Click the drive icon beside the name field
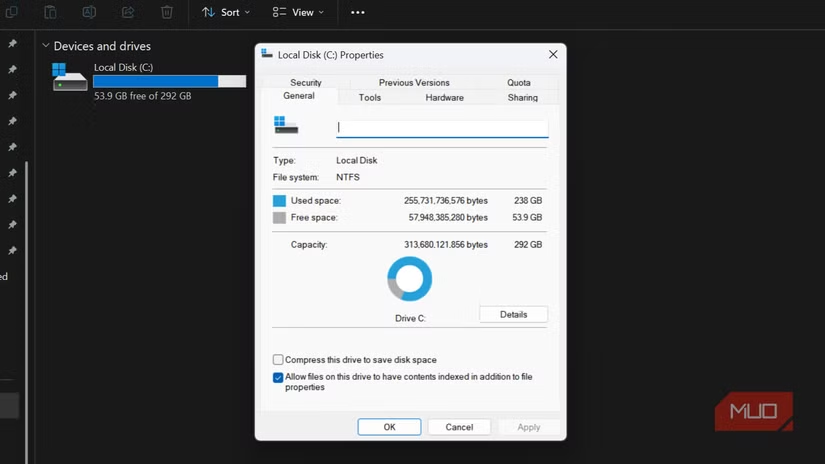The height and width of the screenshot is (464, 825). [x=286, y=125]
